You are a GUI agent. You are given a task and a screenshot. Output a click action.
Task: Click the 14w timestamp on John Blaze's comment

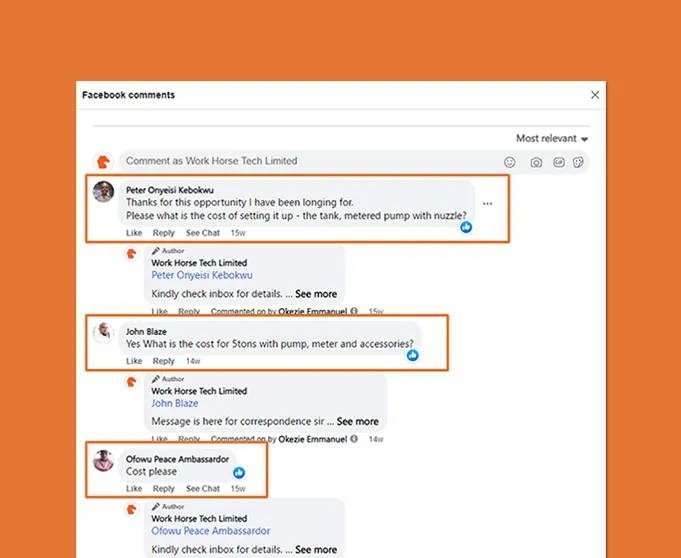coord(193,361)
